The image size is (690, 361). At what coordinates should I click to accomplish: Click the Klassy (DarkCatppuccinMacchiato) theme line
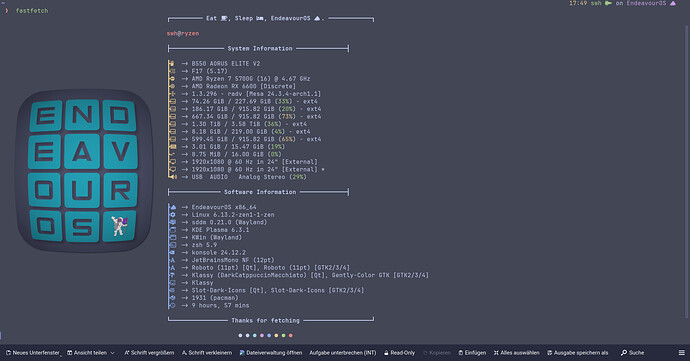310,275
